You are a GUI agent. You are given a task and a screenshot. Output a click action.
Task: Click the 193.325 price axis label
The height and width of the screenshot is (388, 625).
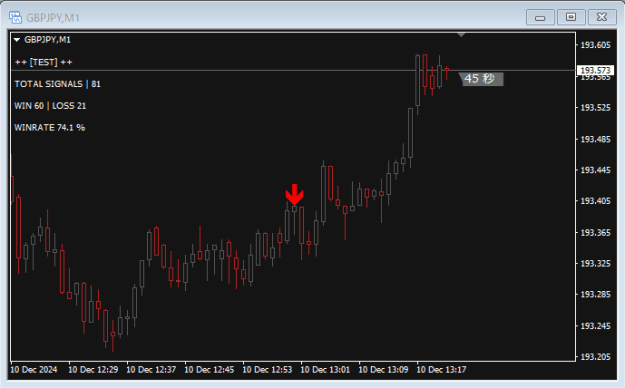(x=595, y=264)
